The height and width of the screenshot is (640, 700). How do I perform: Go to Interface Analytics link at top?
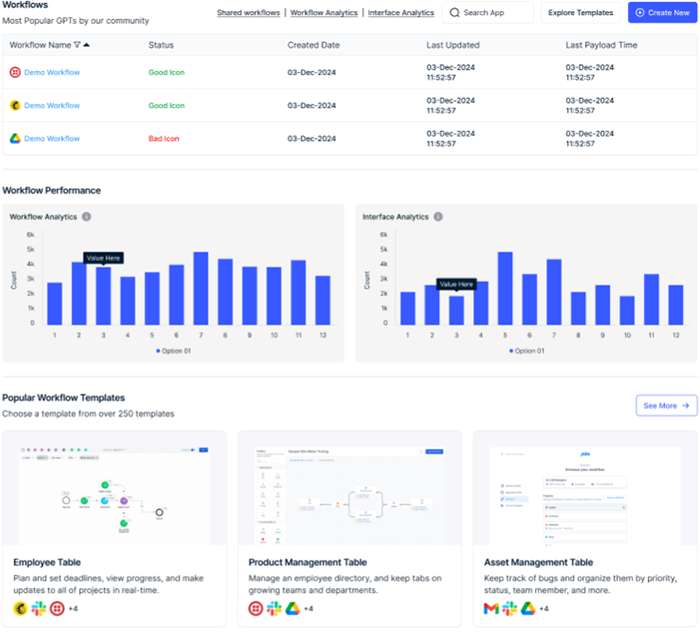point(400,13)
